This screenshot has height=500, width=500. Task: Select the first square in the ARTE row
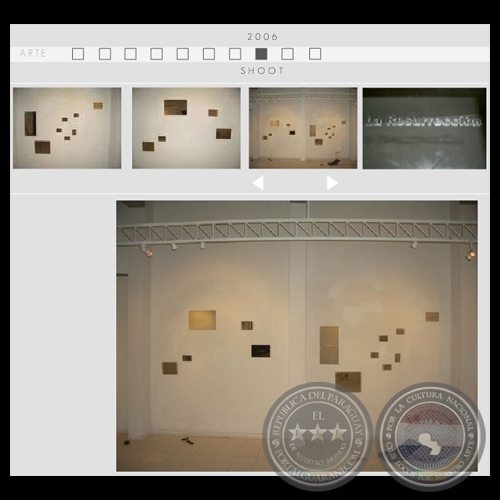[x=78, y=54]
